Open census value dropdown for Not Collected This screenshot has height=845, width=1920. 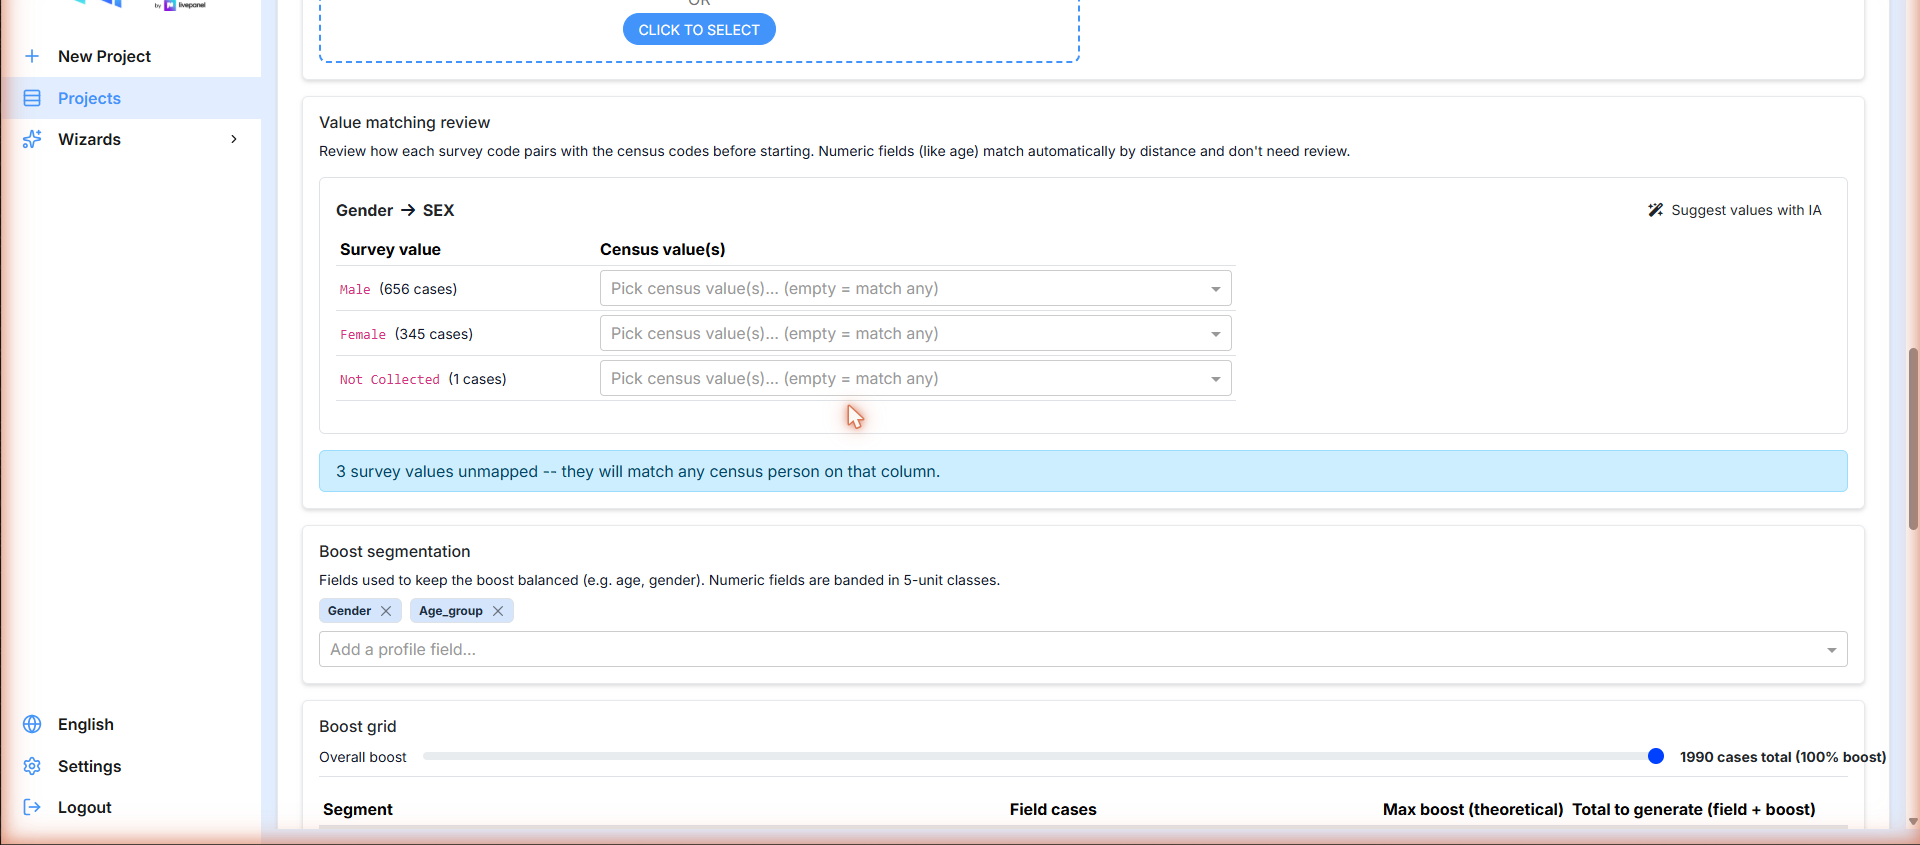pyautogui.click(x=915, y=378)
